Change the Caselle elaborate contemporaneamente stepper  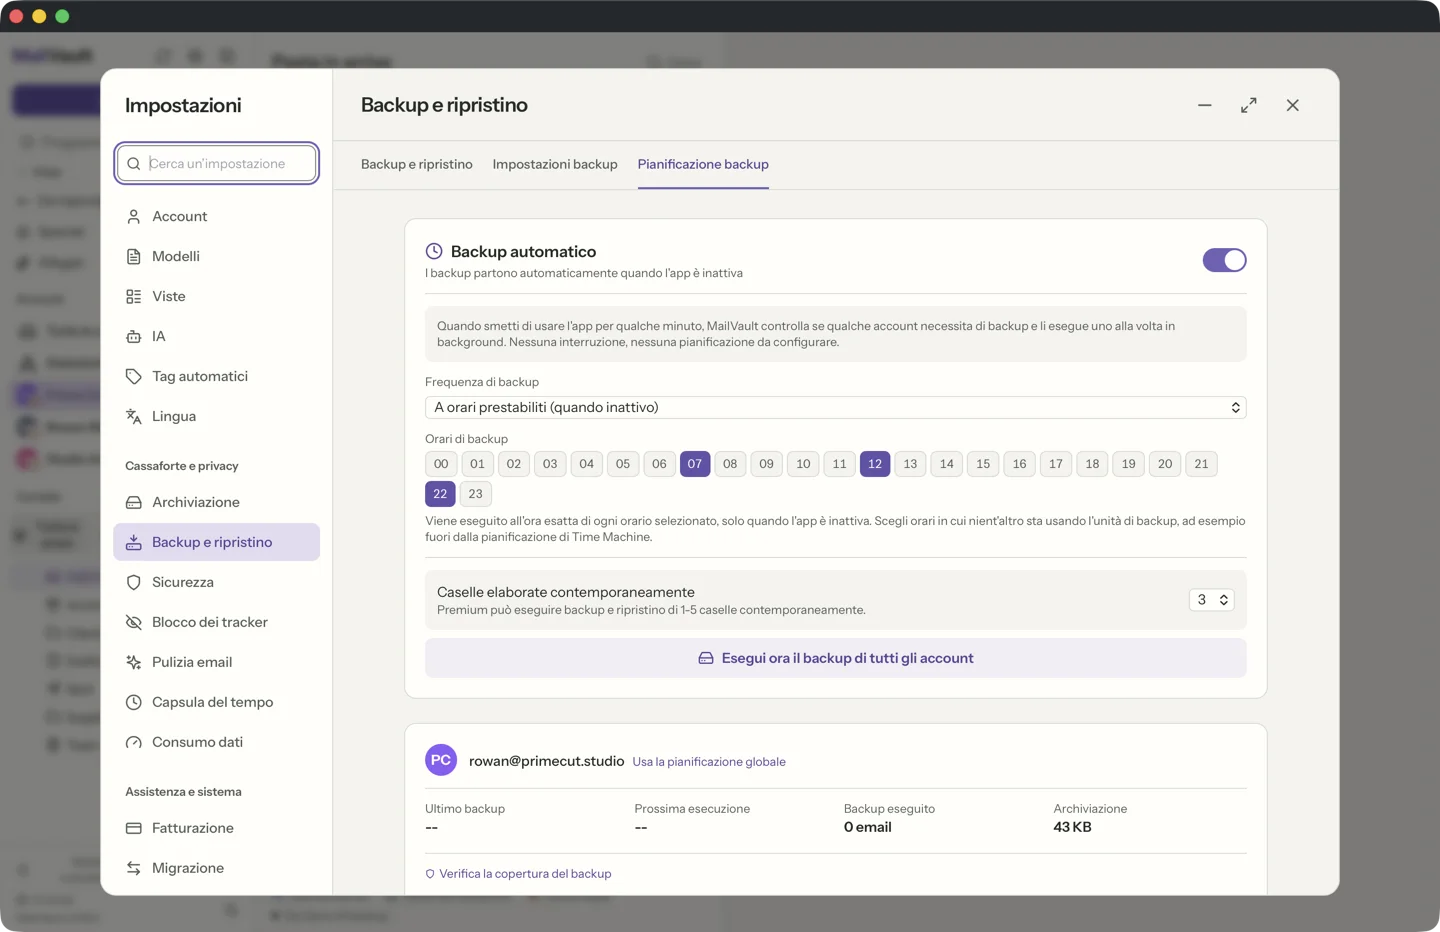pyautogui.click(x=1211, y=600)
